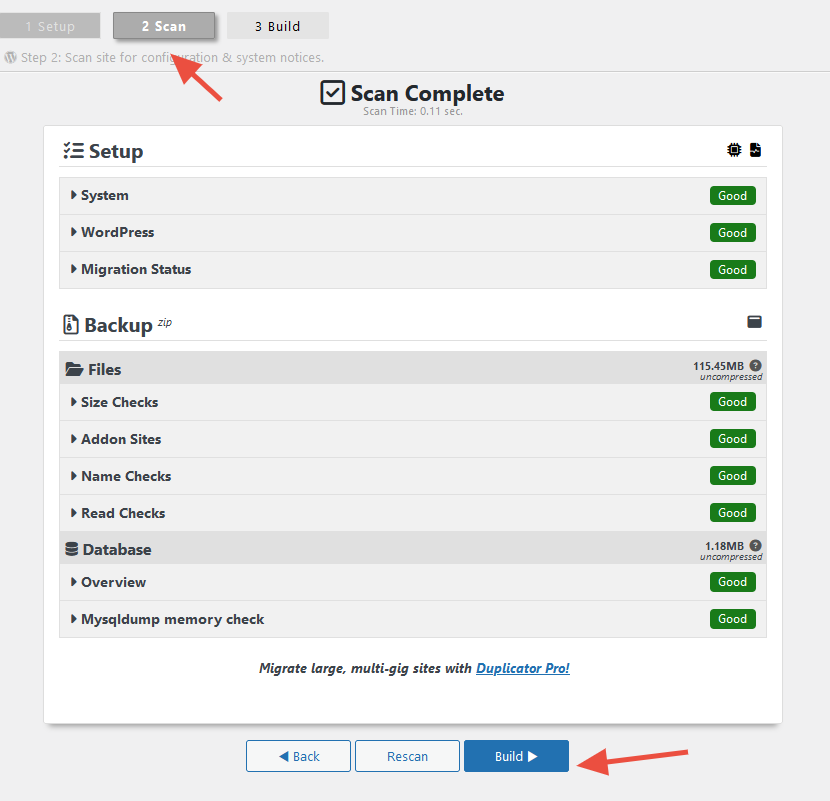Click the file diagnostics icon beside the microchip
The width and height of the screenshot is (830, 801).
(755, 150)
